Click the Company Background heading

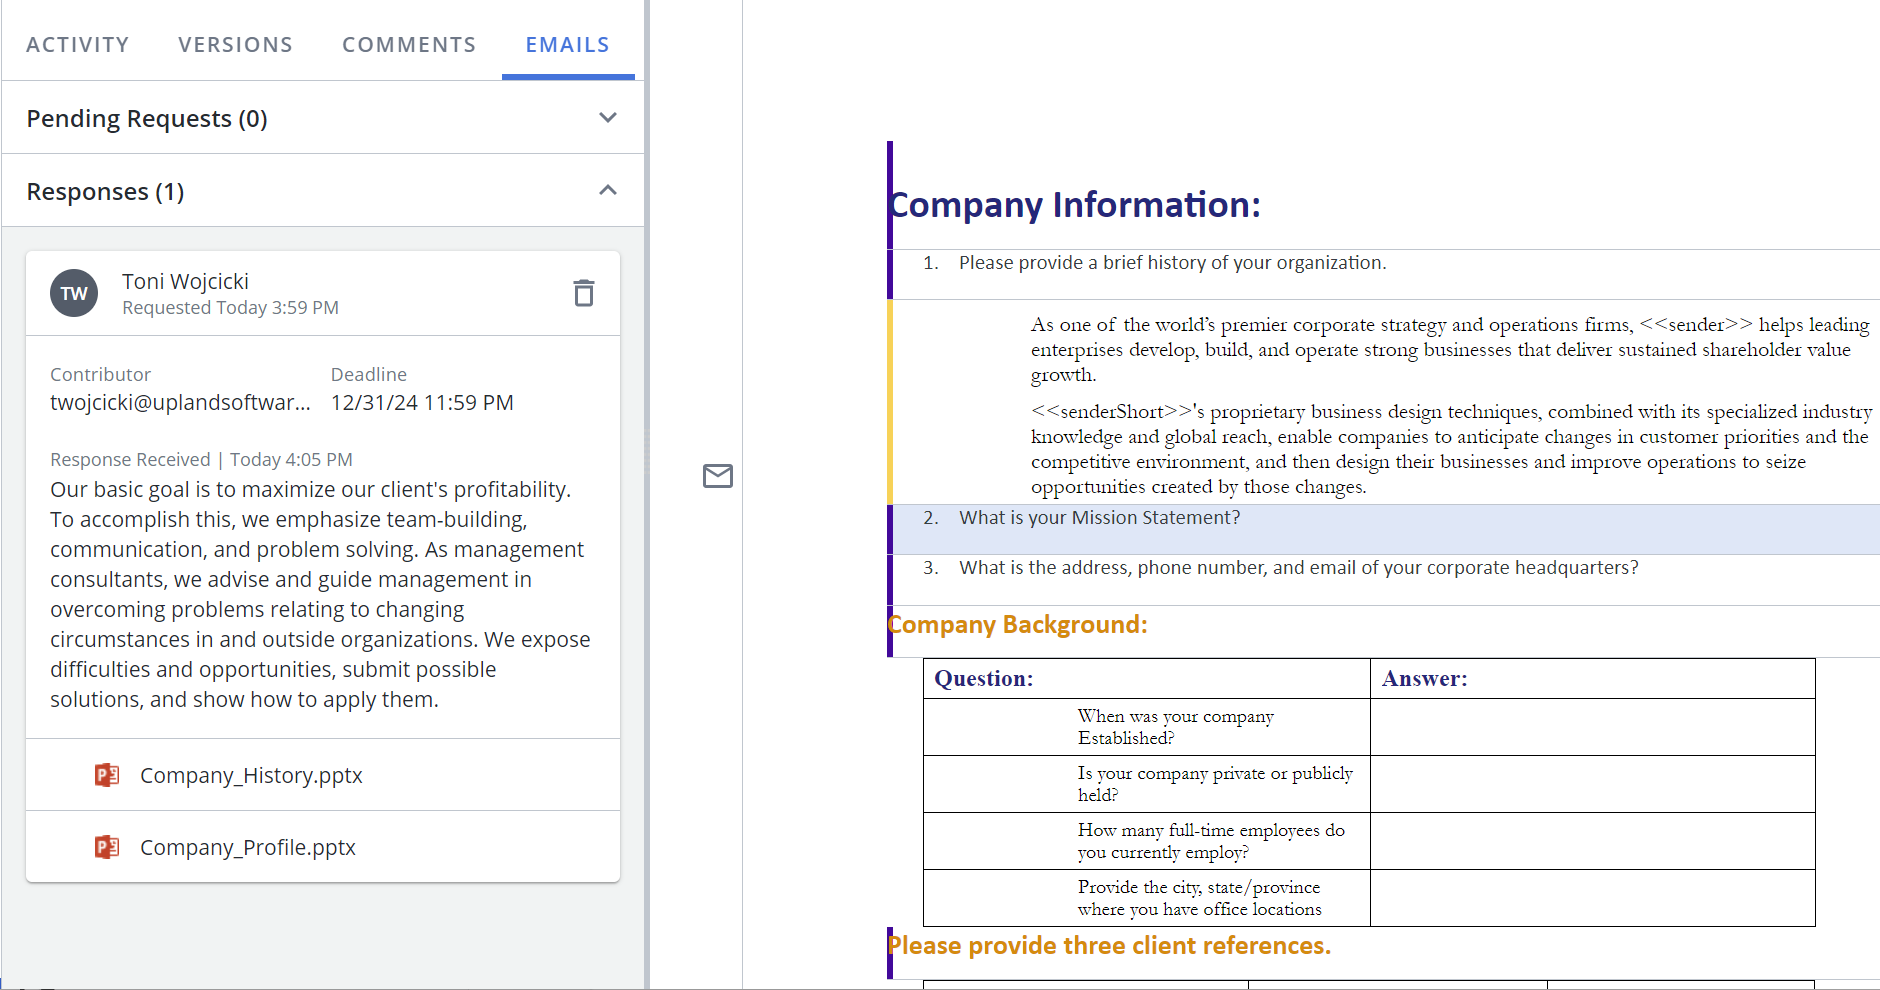[1018, 624]
